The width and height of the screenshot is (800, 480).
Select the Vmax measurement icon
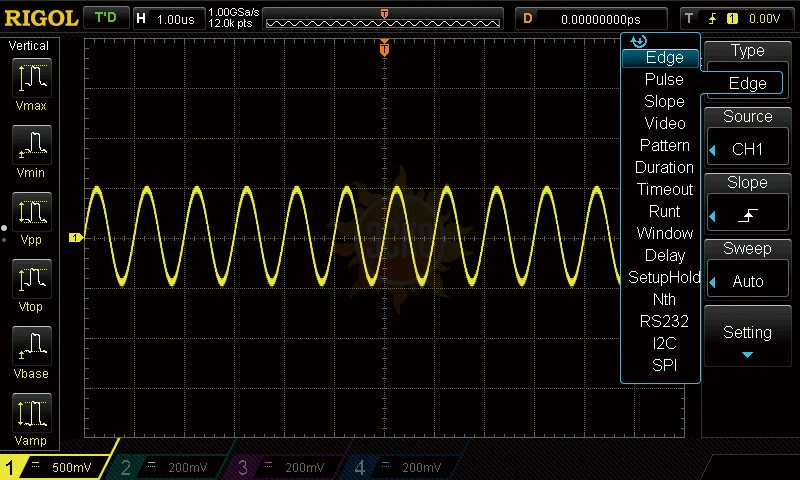tap(32, 78)
